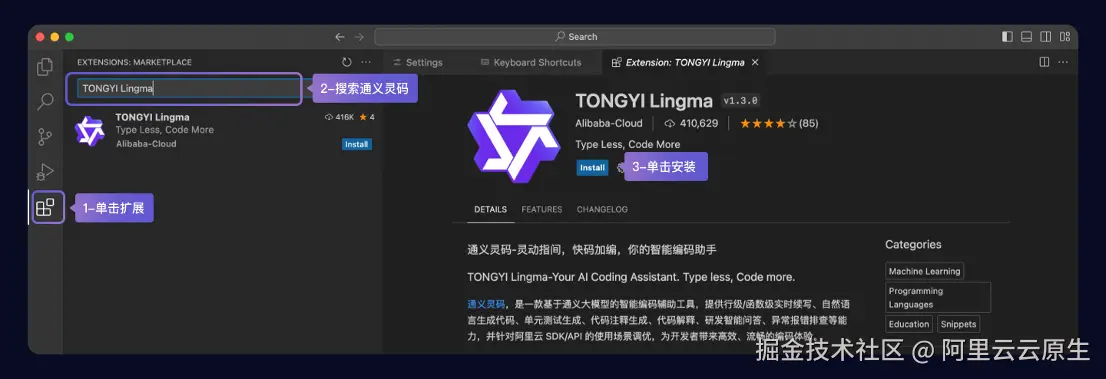This screenshot has height=379, width=1106.
Task: Show the FEATURES tab of the extension
Action: 542,210
